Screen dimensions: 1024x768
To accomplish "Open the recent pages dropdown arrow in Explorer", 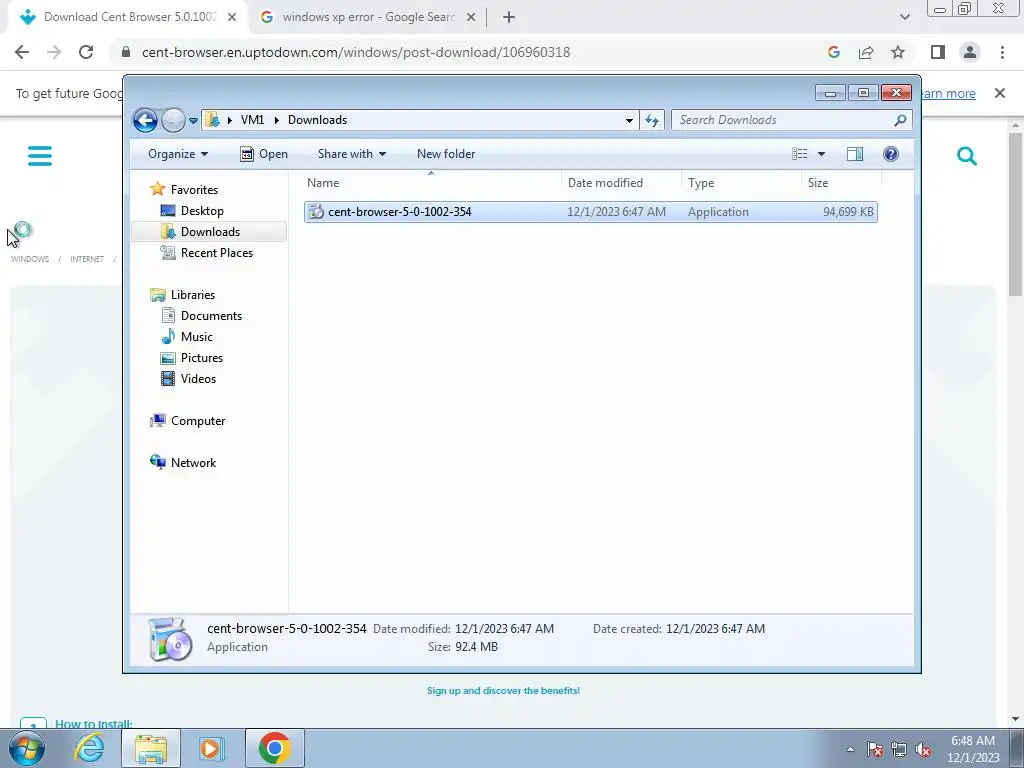I will tap(193, 121).
